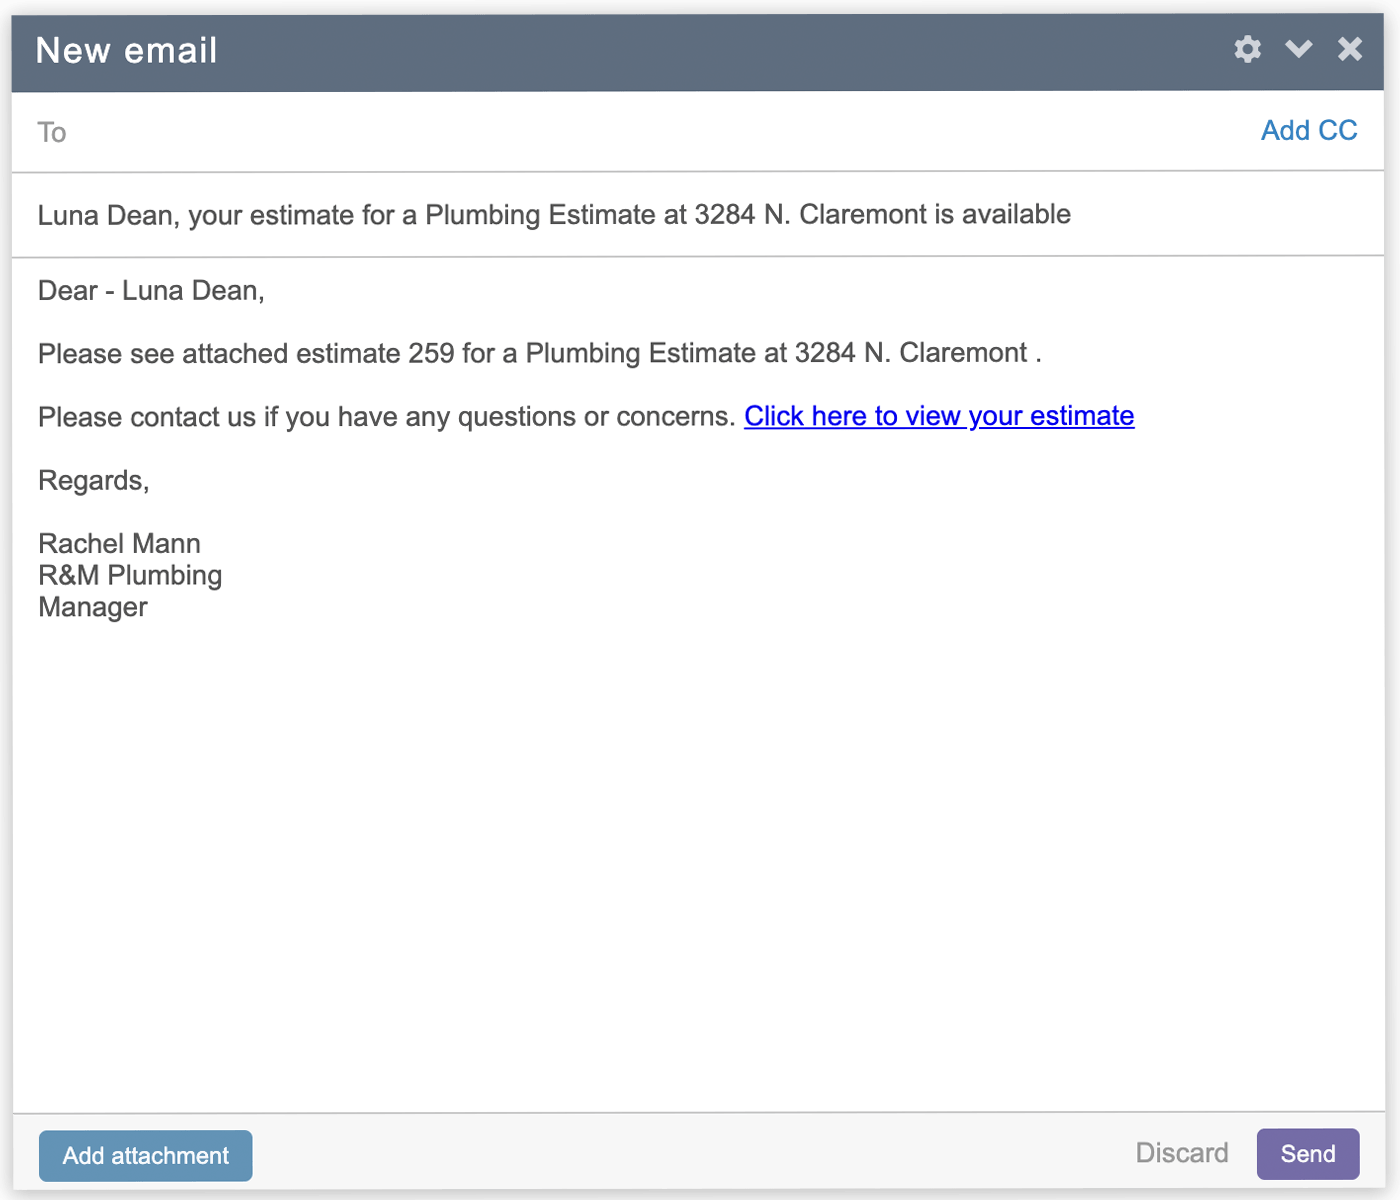This screenshot has width=1400, height=1200.
Task: Send the email to Luna Dean
Action: (1306, 1153)
